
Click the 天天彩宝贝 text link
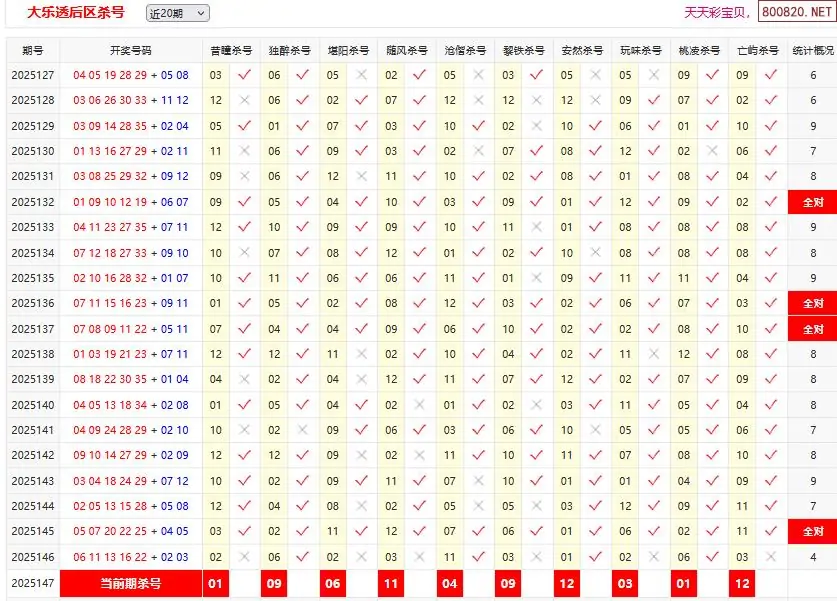716,13
